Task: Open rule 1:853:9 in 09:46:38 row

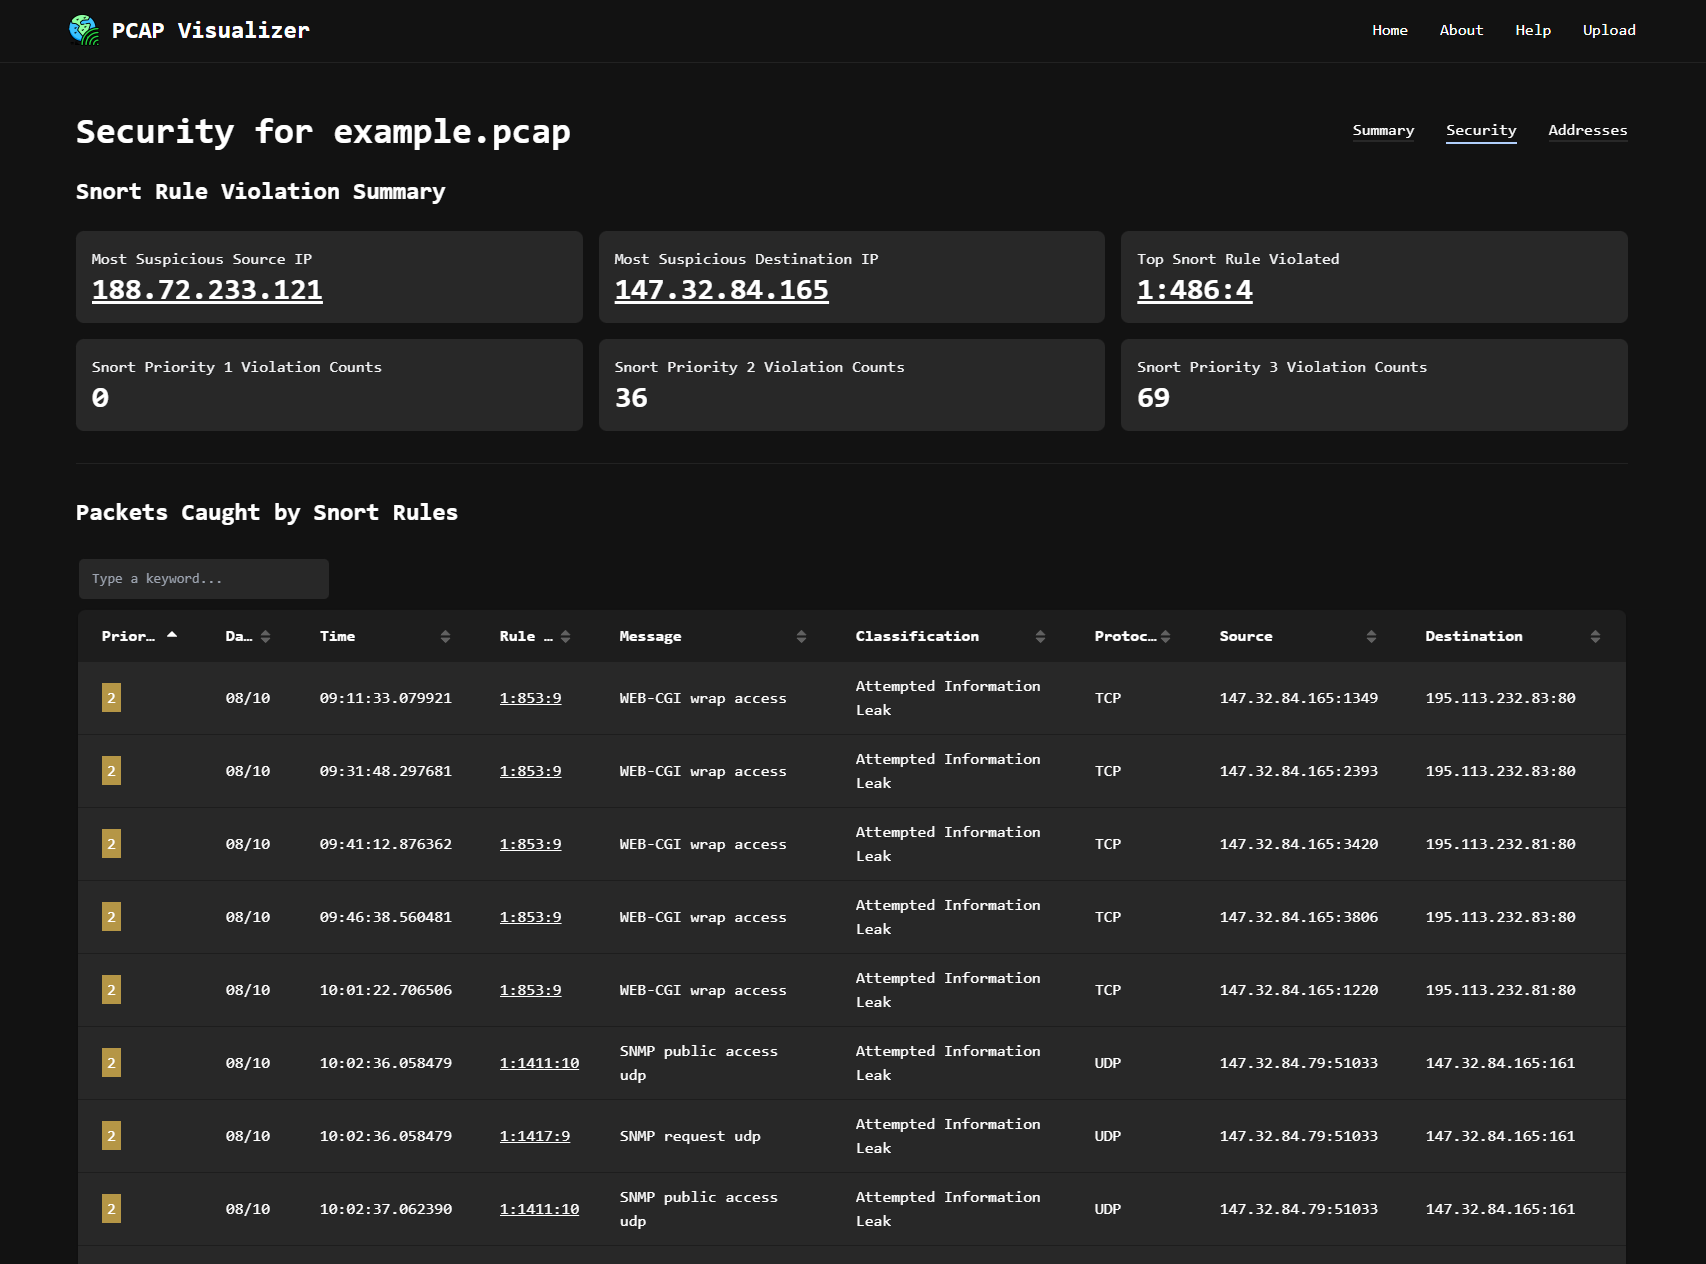Action: pyautogui.click(x=530, y=917)
